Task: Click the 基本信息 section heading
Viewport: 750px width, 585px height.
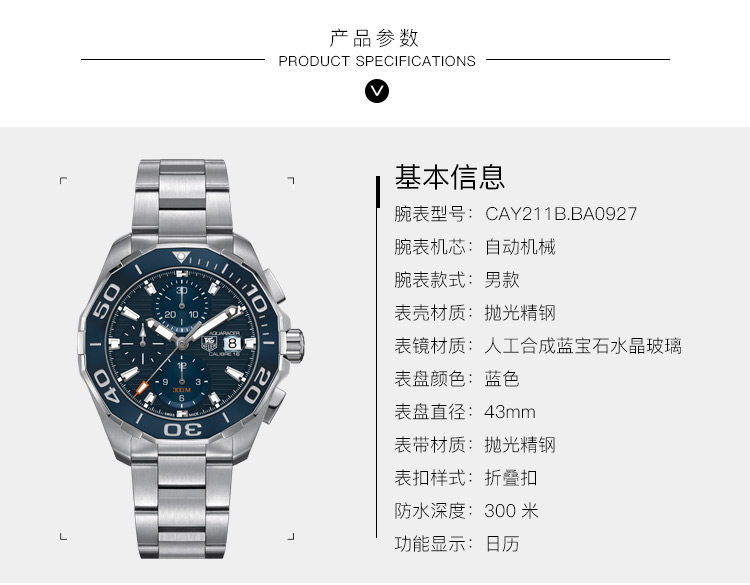Action: point(450,177)
